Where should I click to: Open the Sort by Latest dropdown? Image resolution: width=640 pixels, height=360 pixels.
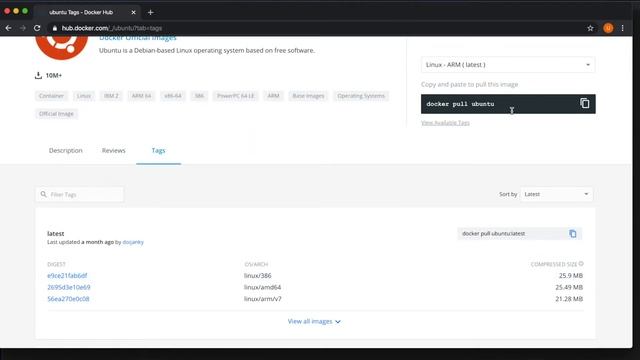tap(556, 194)
